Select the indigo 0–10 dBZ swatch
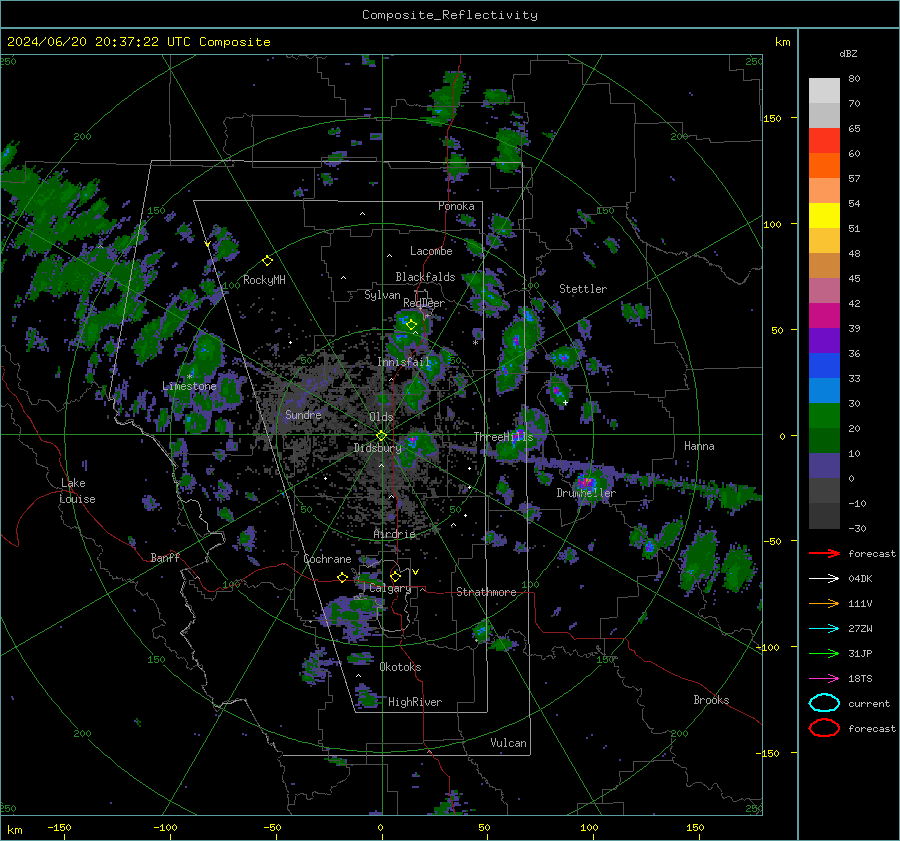Image resolution: width=900 pixels, height=841 pixels. (824, 465)
